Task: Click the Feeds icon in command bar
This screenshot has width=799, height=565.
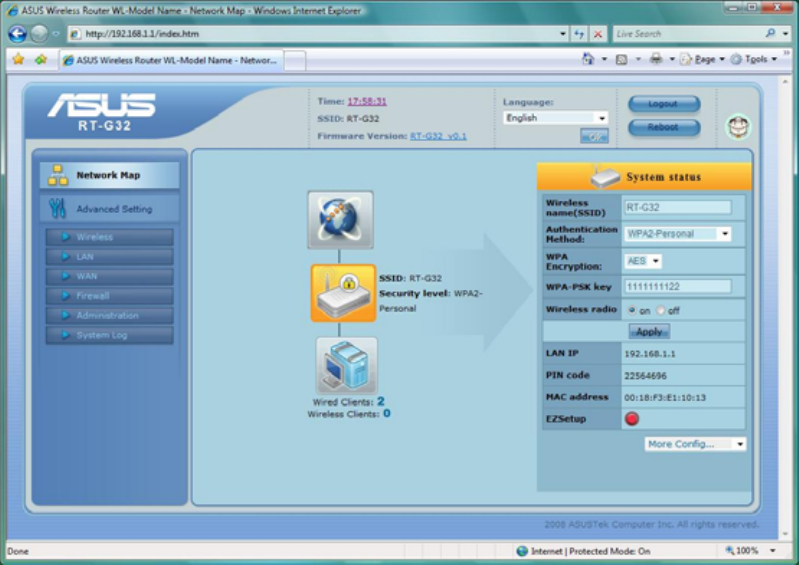Action: (622, 60)
